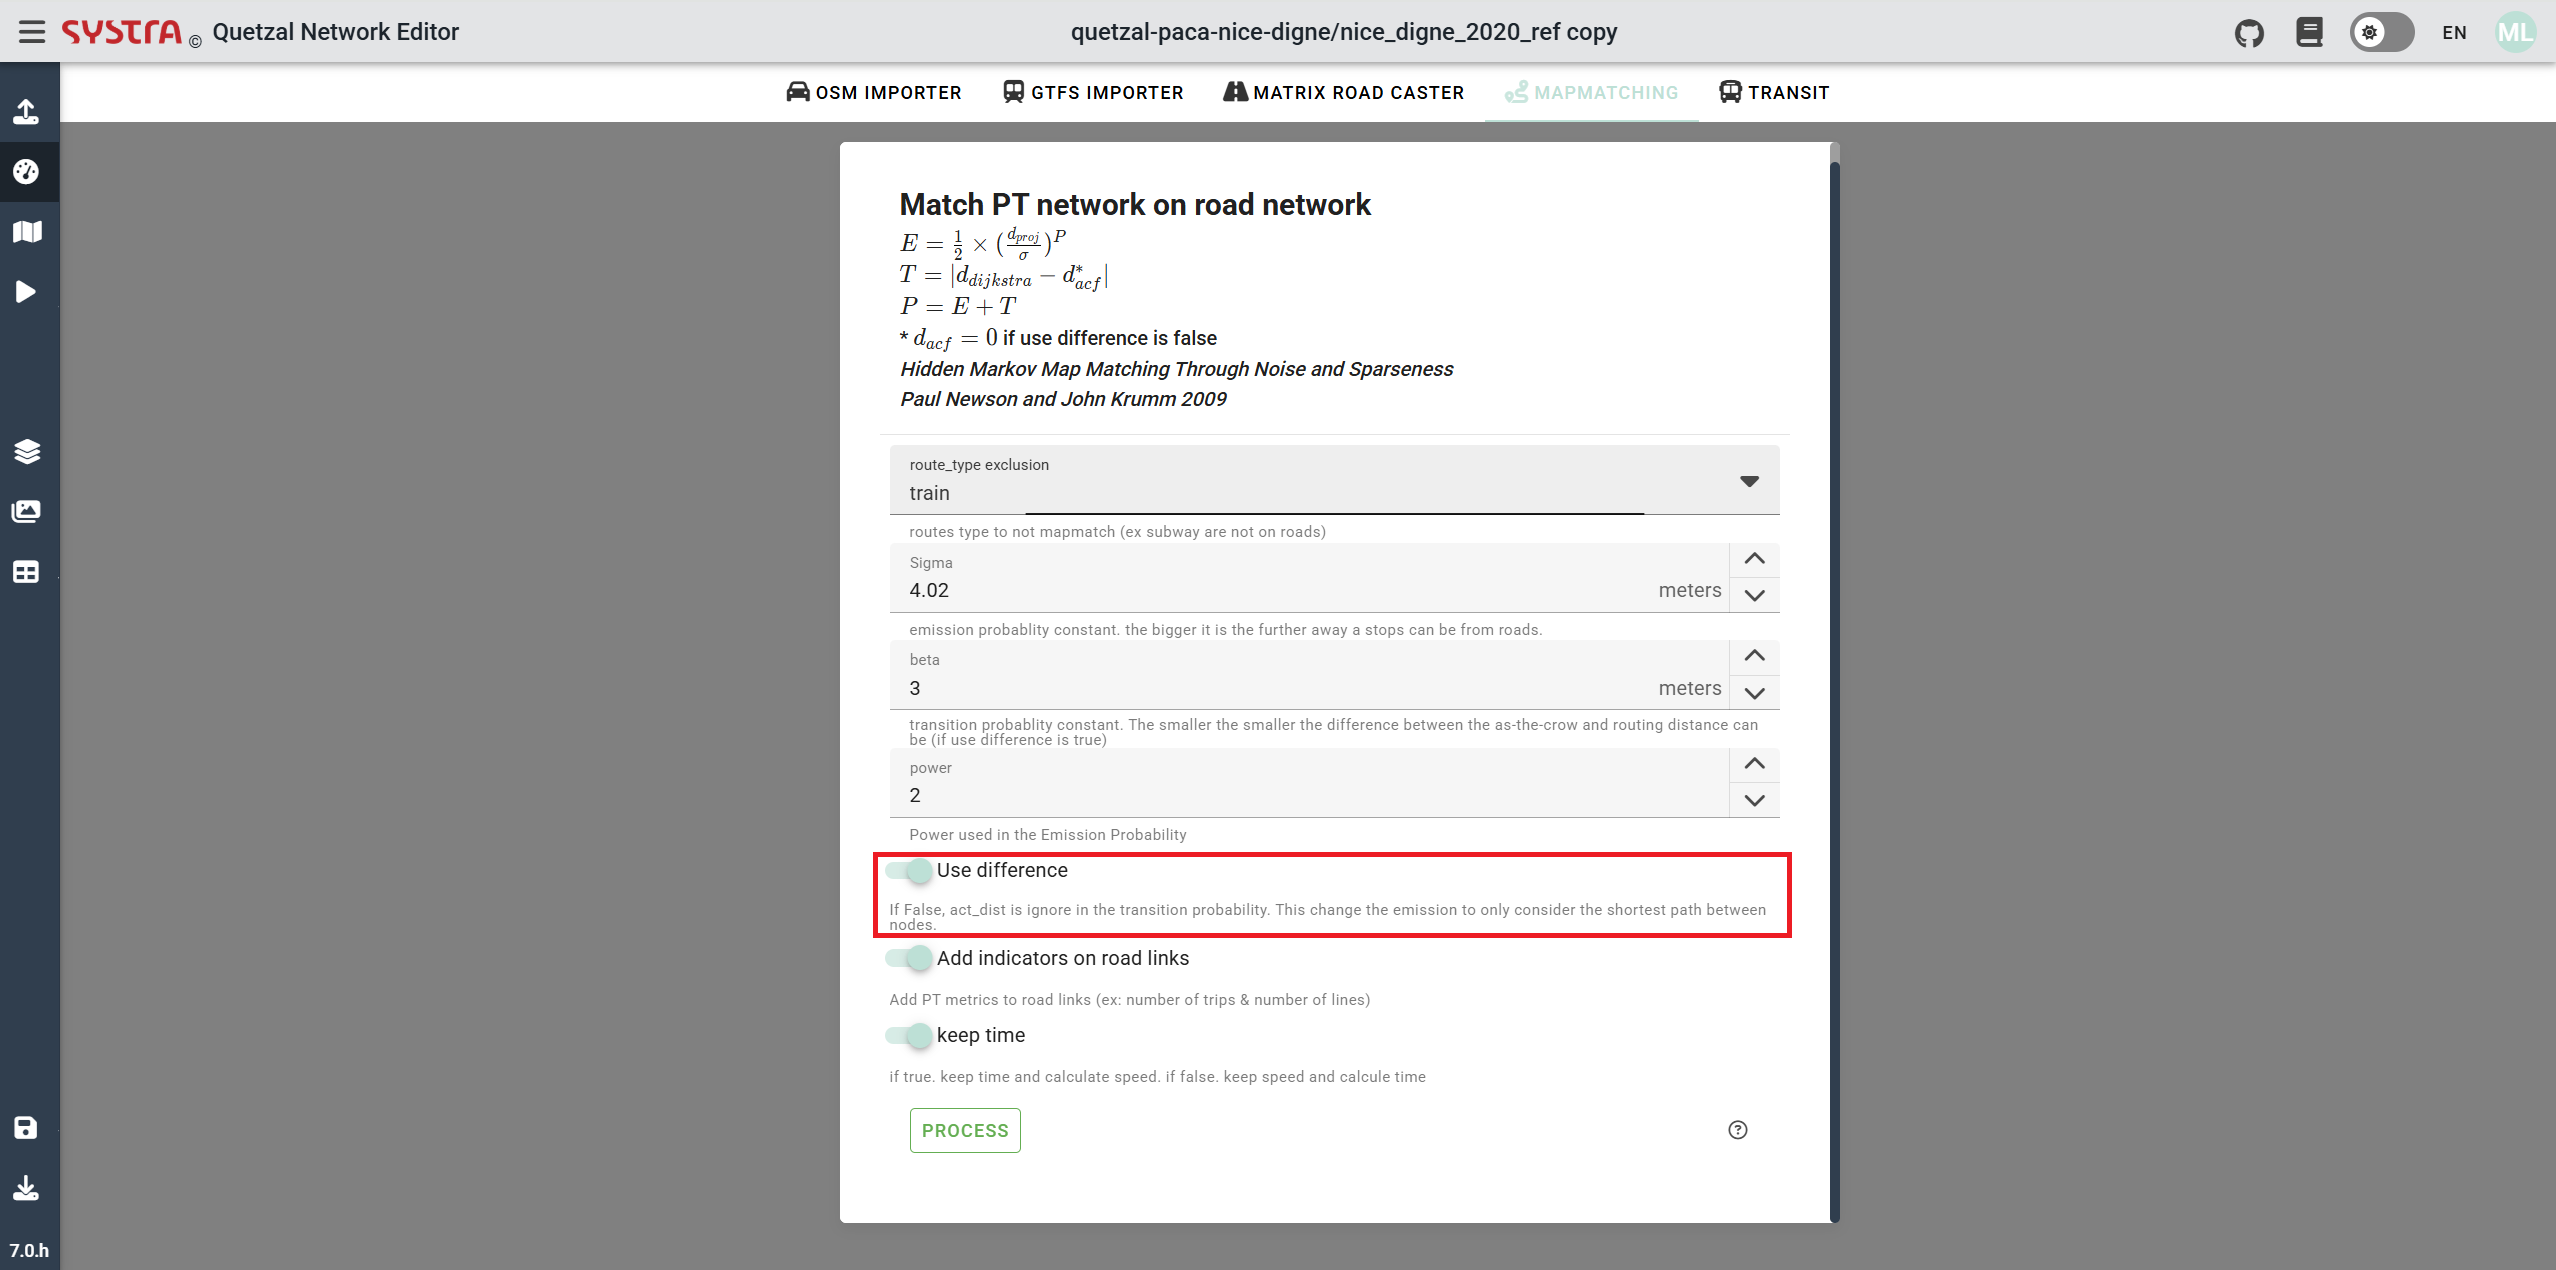Image resolution: width=2556 pixels, height=1270 pixels.
Task: Switch to the Transit tab
Action: (1774, 92)
